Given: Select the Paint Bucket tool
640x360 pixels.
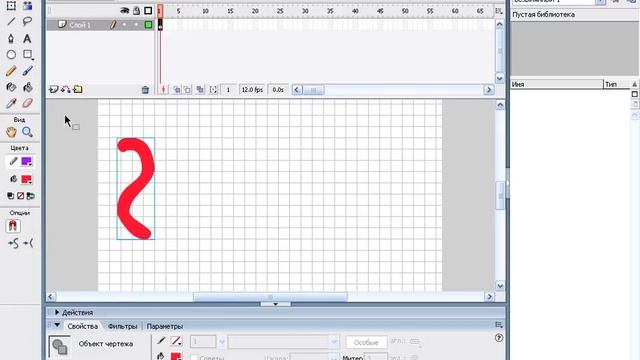Looking at the screenshot, I should tap(27, 87).
